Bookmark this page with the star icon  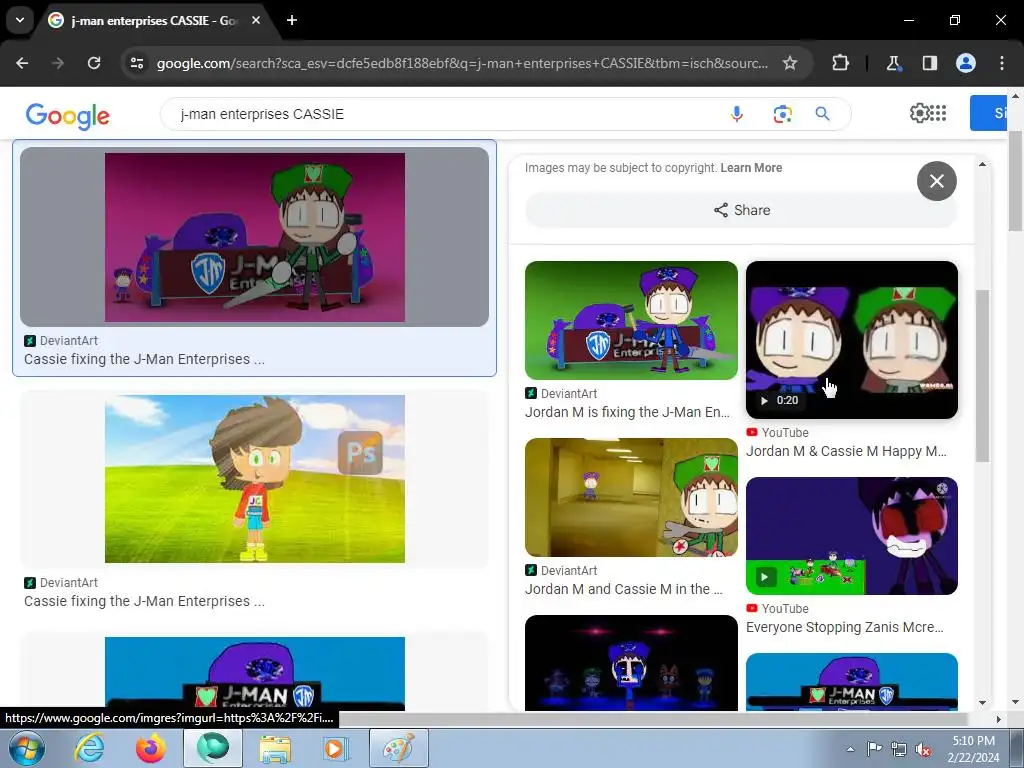coord(790,63)
